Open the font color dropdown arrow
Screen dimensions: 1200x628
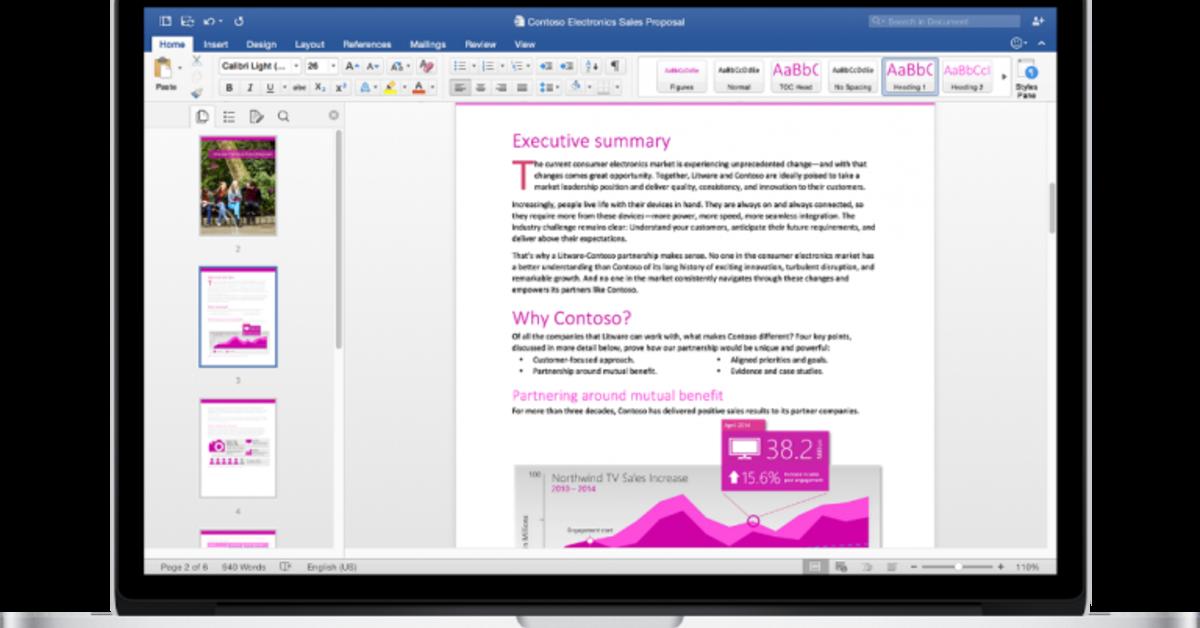click(x=431, y=88)
